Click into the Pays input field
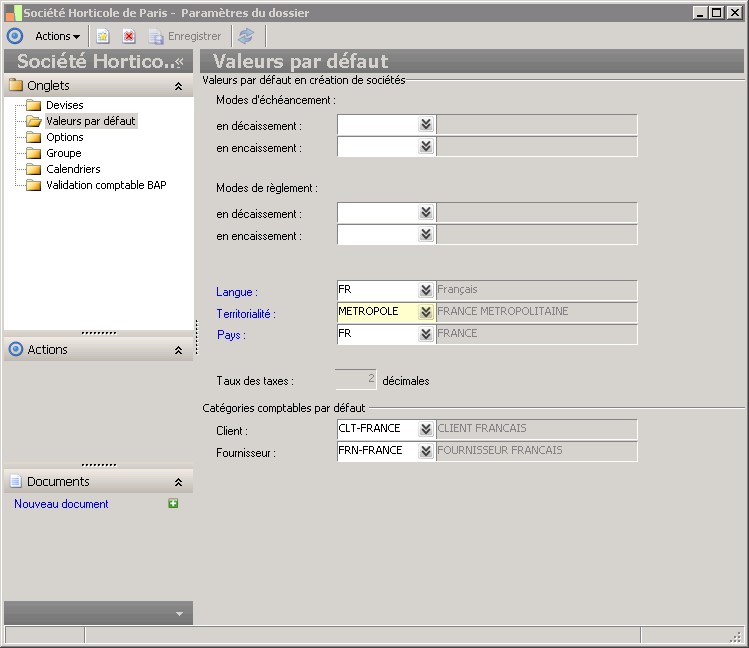 tap(376, 334)
